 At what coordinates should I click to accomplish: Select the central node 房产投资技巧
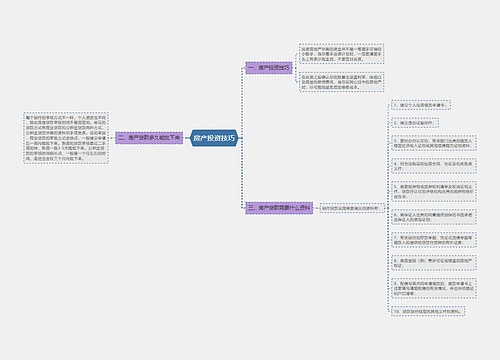[x=214, y=138]
